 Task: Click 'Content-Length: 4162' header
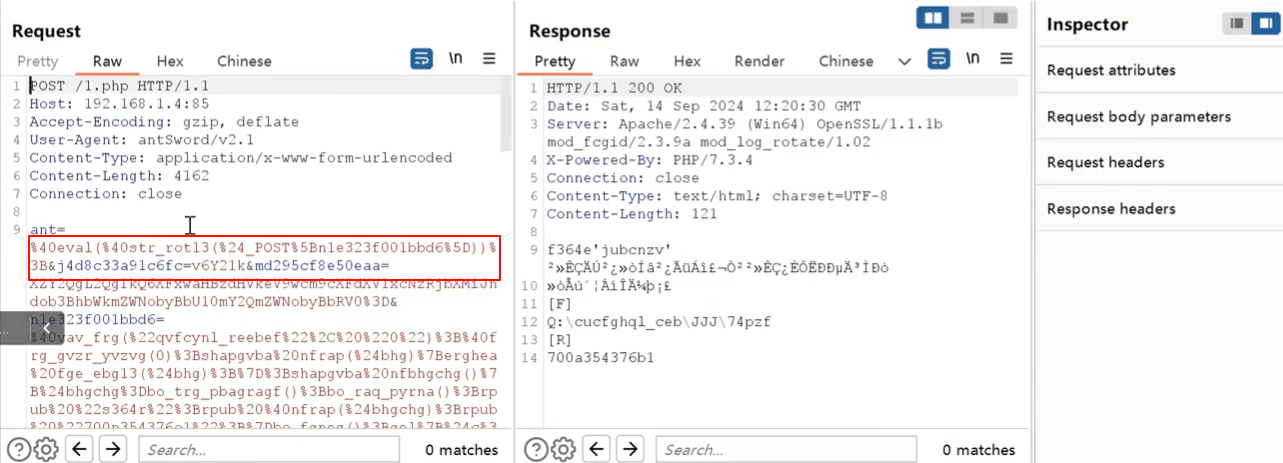[x=119, y=176]
